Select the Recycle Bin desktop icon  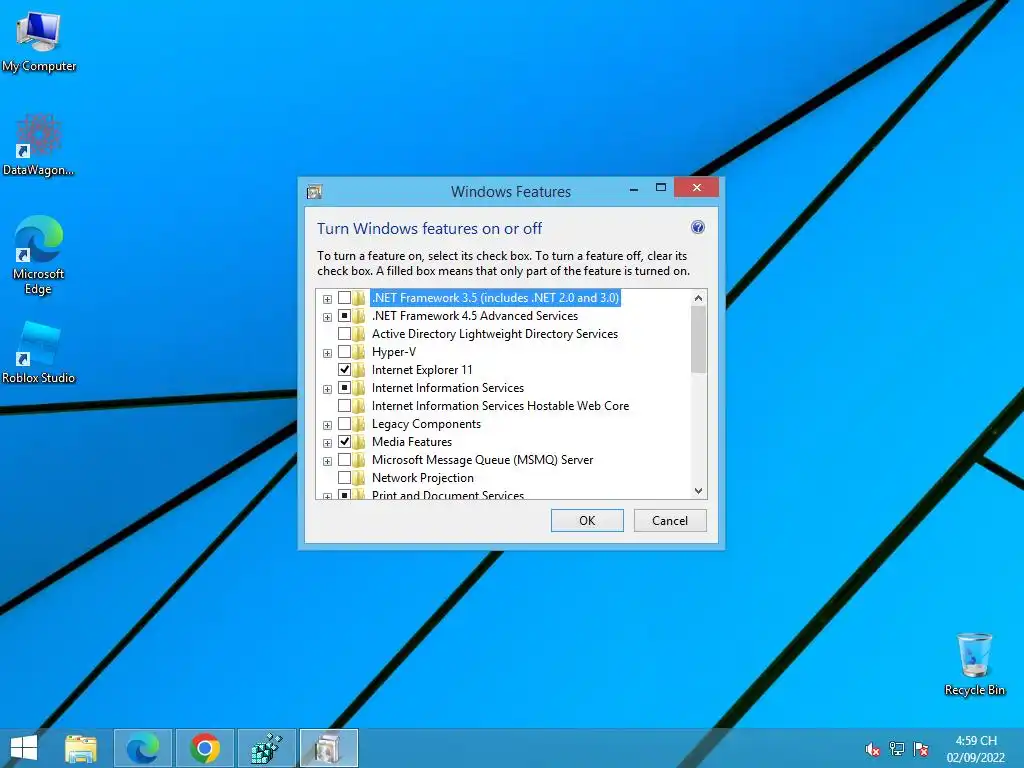point(974,664)
